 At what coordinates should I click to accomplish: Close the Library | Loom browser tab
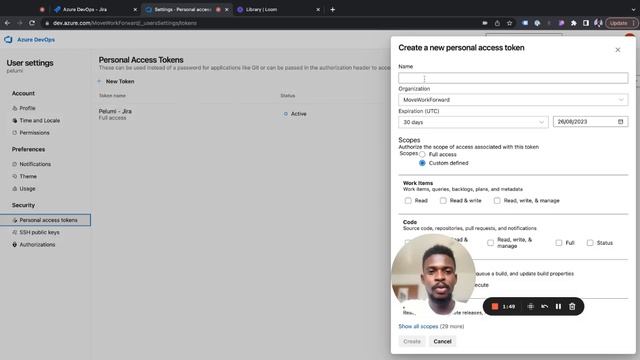tap(318, 9)
